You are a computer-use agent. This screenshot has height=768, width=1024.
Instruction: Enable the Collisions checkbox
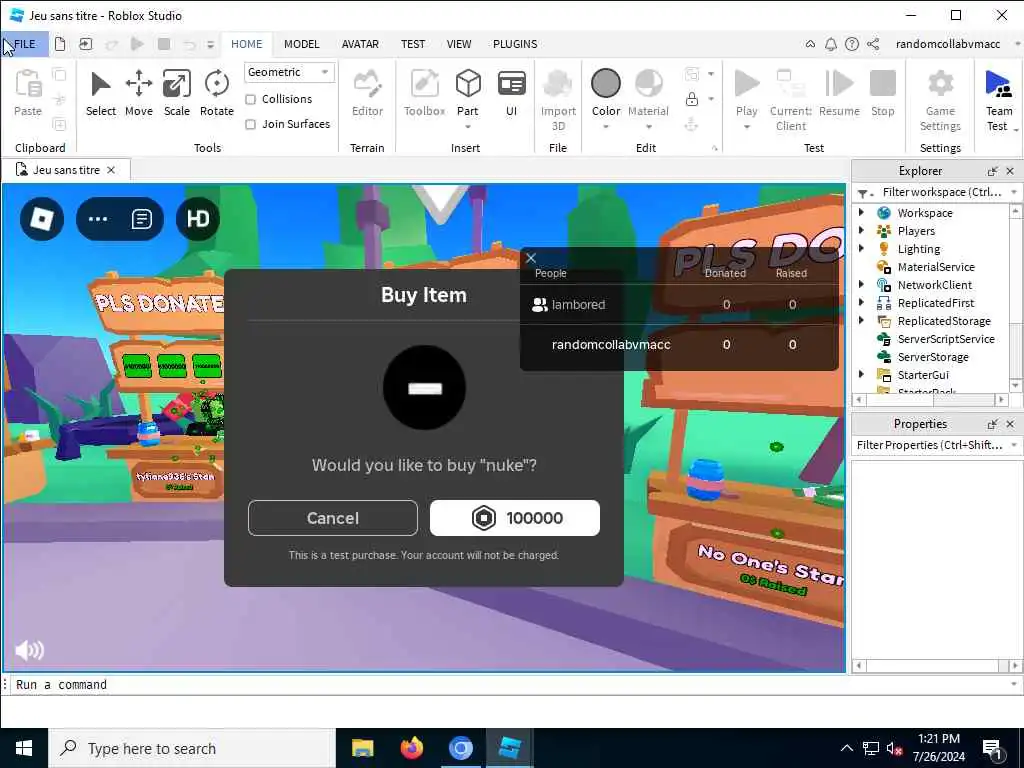click(250, 99)
